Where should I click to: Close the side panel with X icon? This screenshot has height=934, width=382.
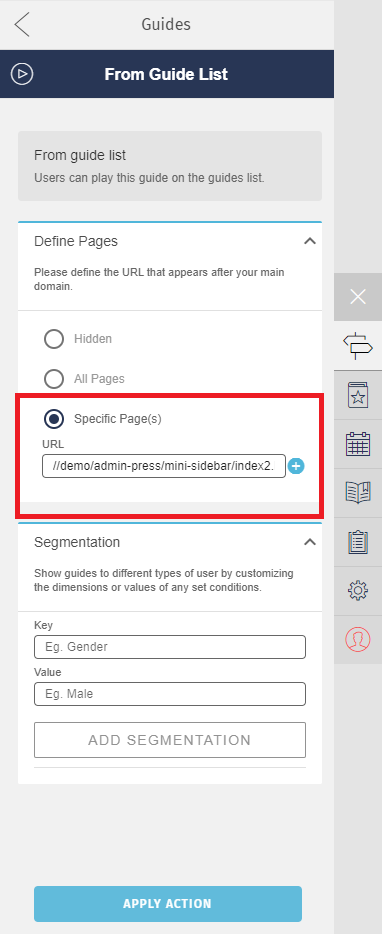point(358,297)
